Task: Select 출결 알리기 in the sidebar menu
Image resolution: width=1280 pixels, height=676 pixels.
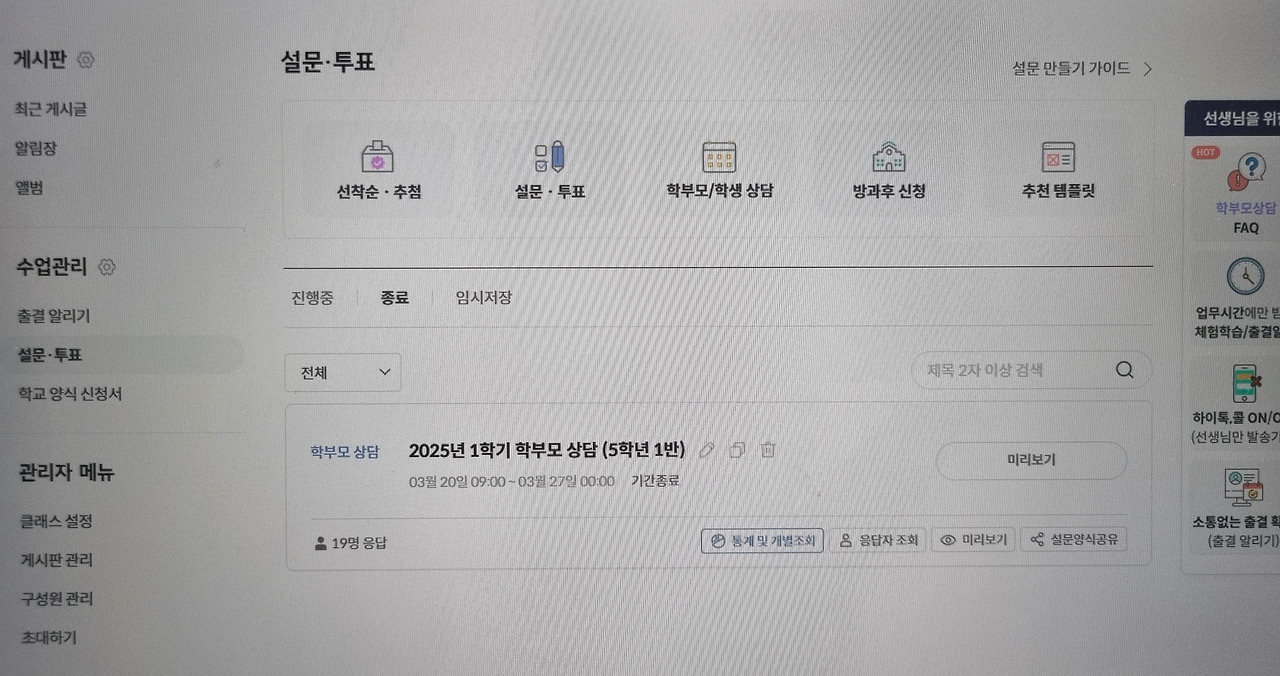Action: [52, 315]
